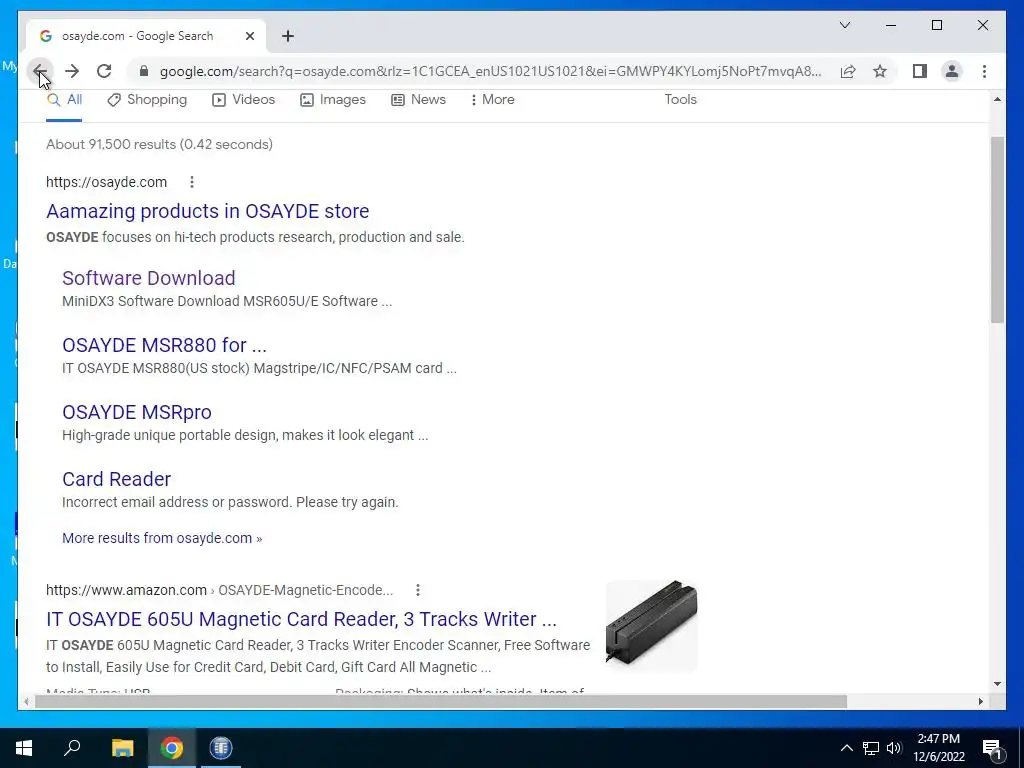The image size is (1024, 768).
Task: Switch to News results
Action: pyautogui.click(x=418, y=100)
